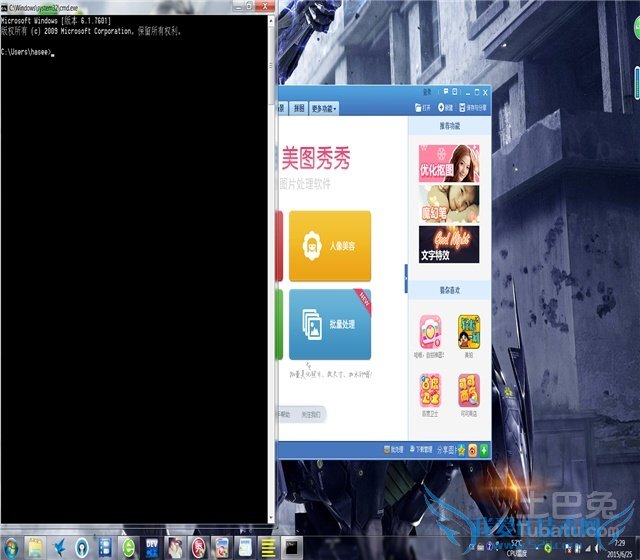Click the skin/settings icon in Meitu title bar
The height and width of the screenshot is (560, 640).
[455, 92]
